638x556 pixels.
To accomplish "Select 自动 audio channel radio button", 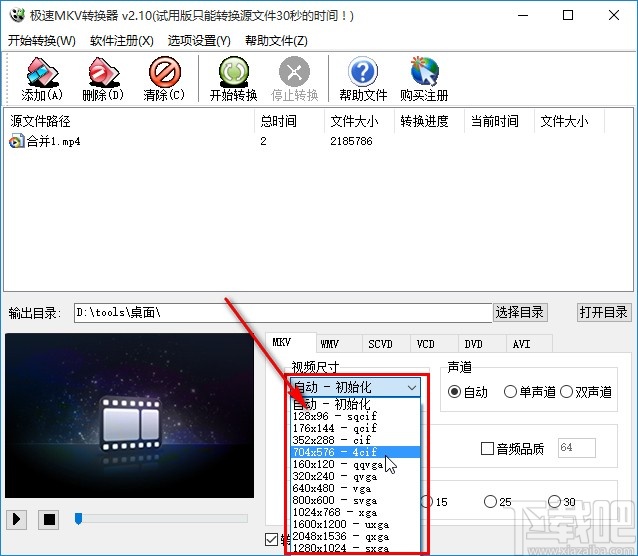I will click(x=454, y=392).
